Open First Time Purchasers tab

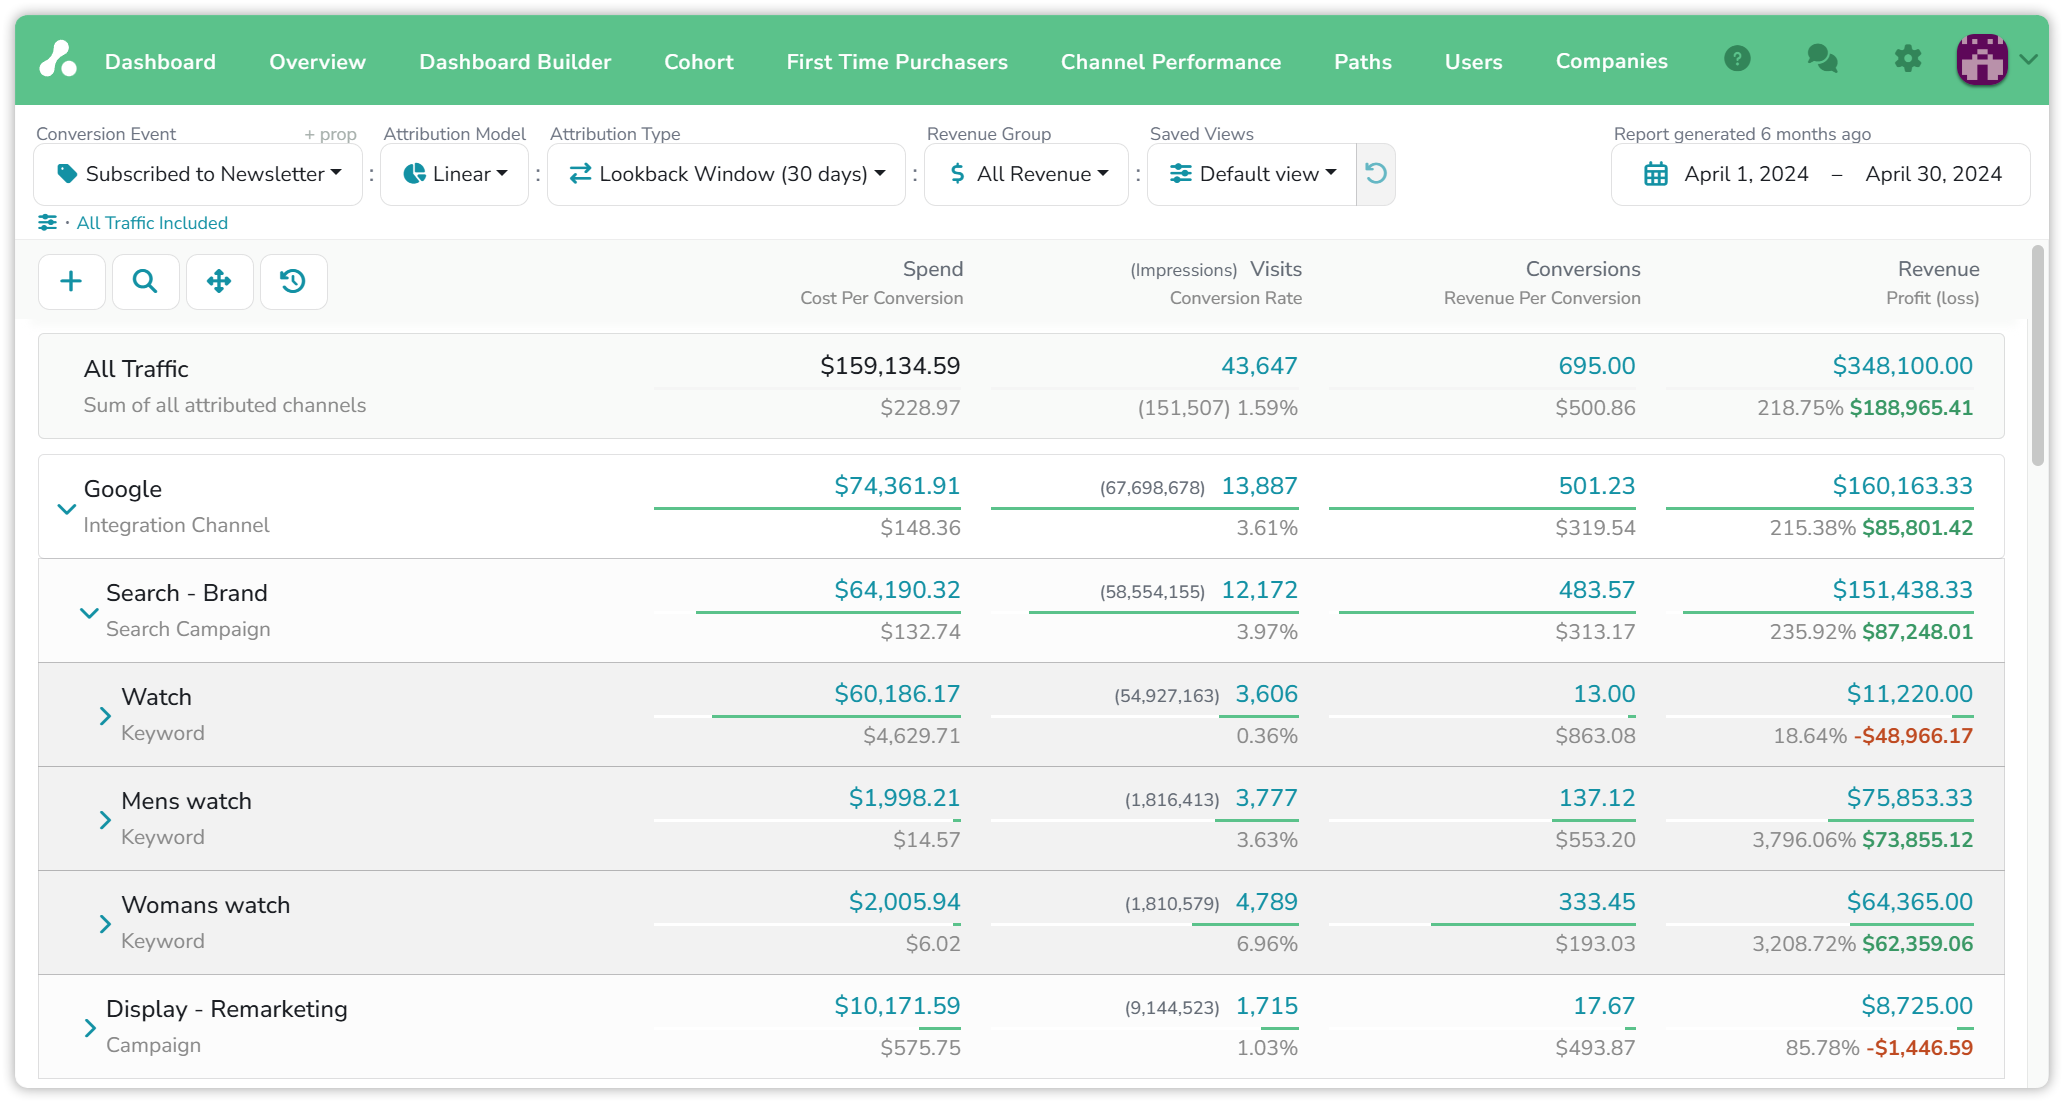tap(897, 62)
